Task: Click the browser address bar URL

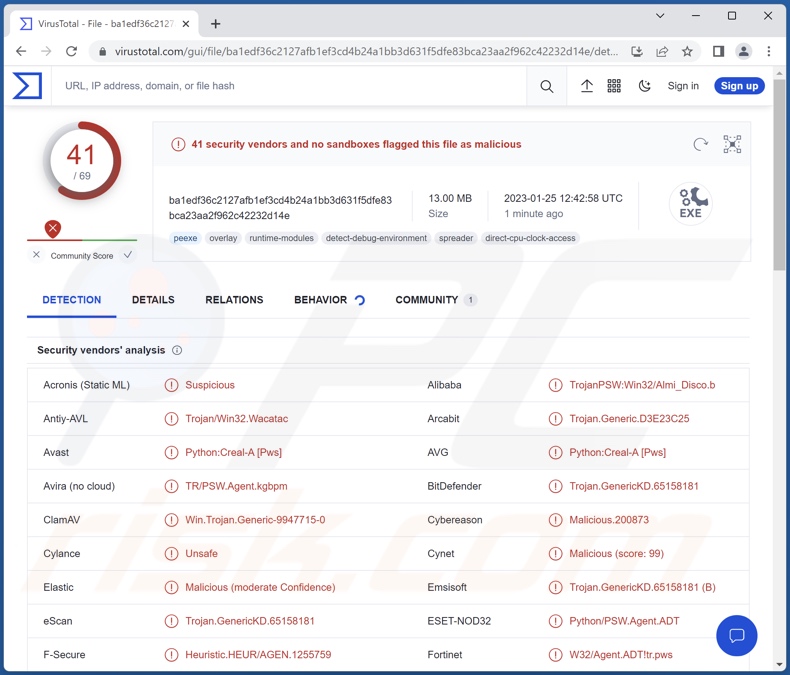Action: 366,51
